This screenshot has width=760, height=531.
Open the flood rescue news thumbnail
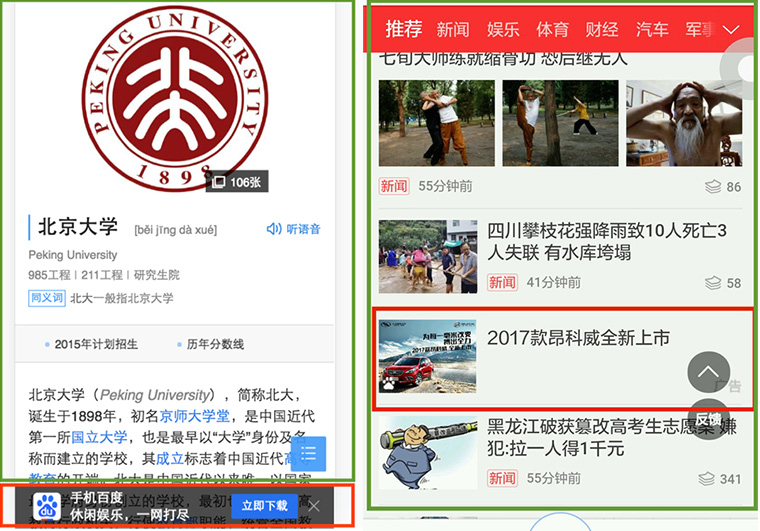pos(428,257)
